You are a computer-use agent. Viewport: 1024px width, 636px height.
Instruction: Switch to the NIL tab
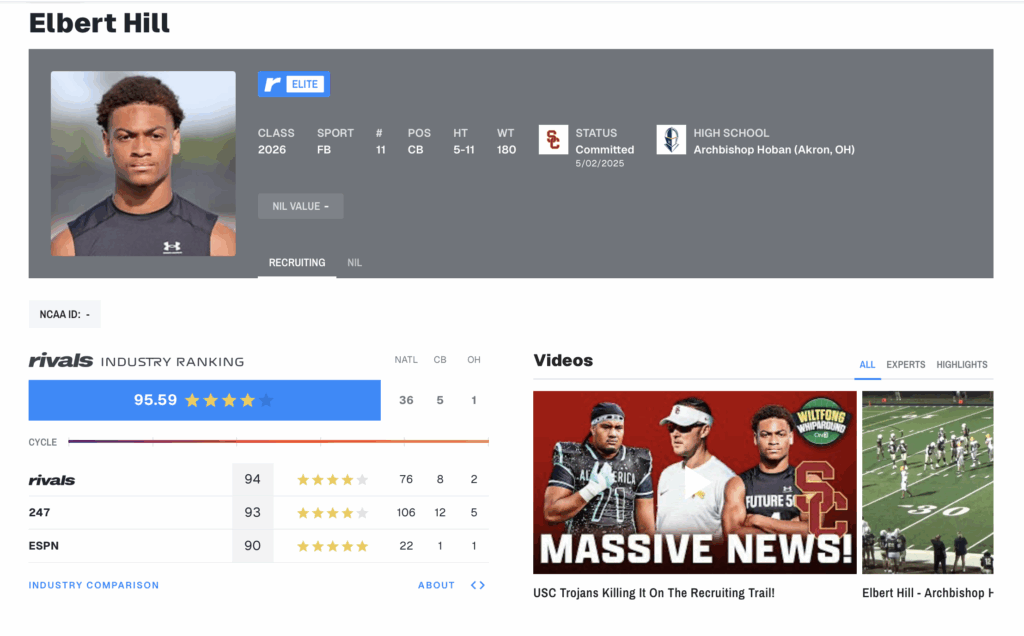(354, 263)
